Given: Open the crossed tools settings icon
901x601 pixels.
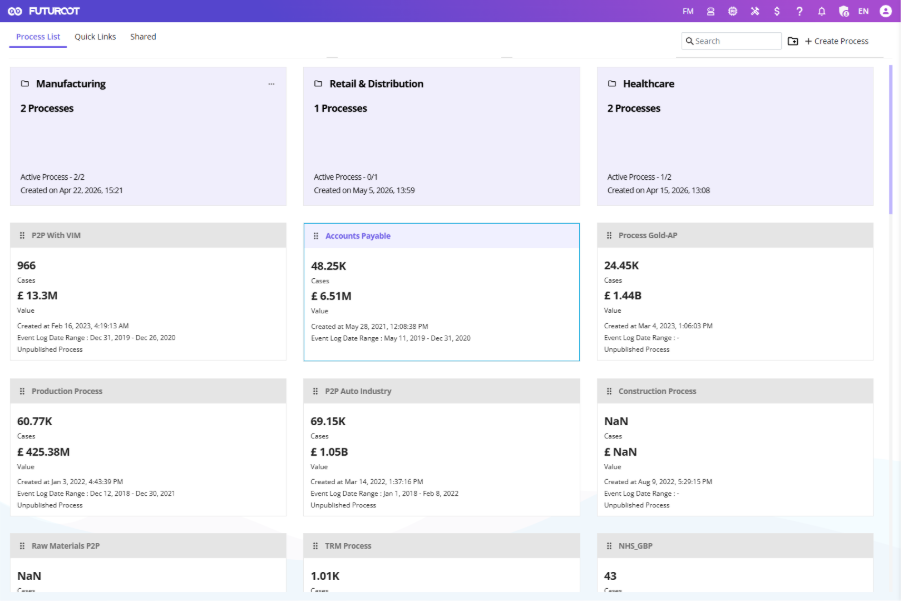Looking at the screenshot, I should [x=755, y=11].
